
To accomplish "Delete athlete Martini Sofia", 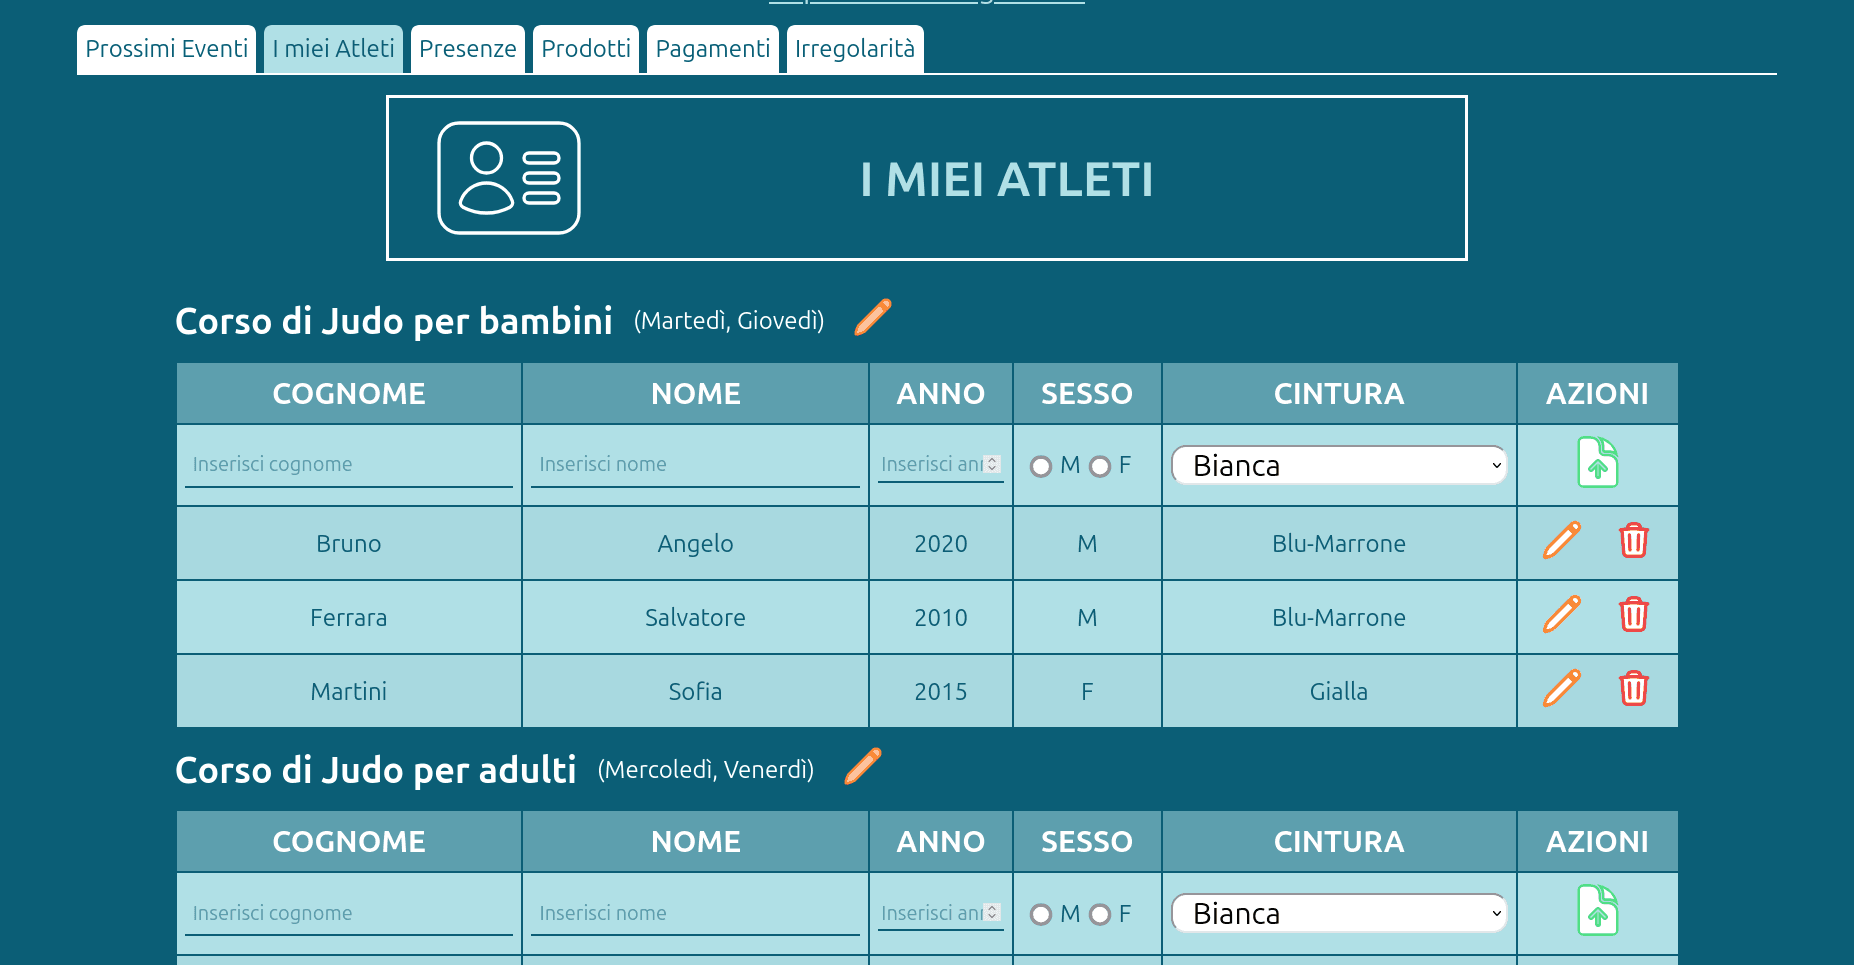I will pyautogui.click(x=1633, y=689).
